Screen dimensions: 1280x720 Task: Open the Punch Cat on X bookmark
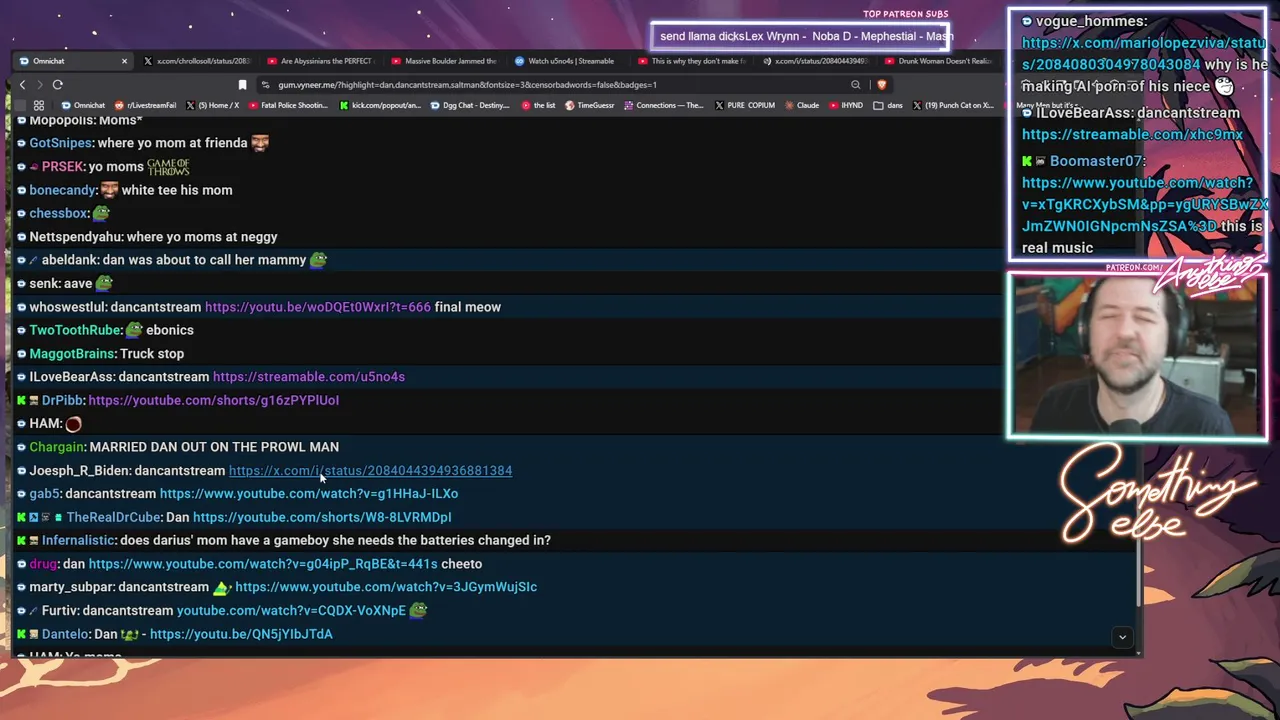pos(953,105)
